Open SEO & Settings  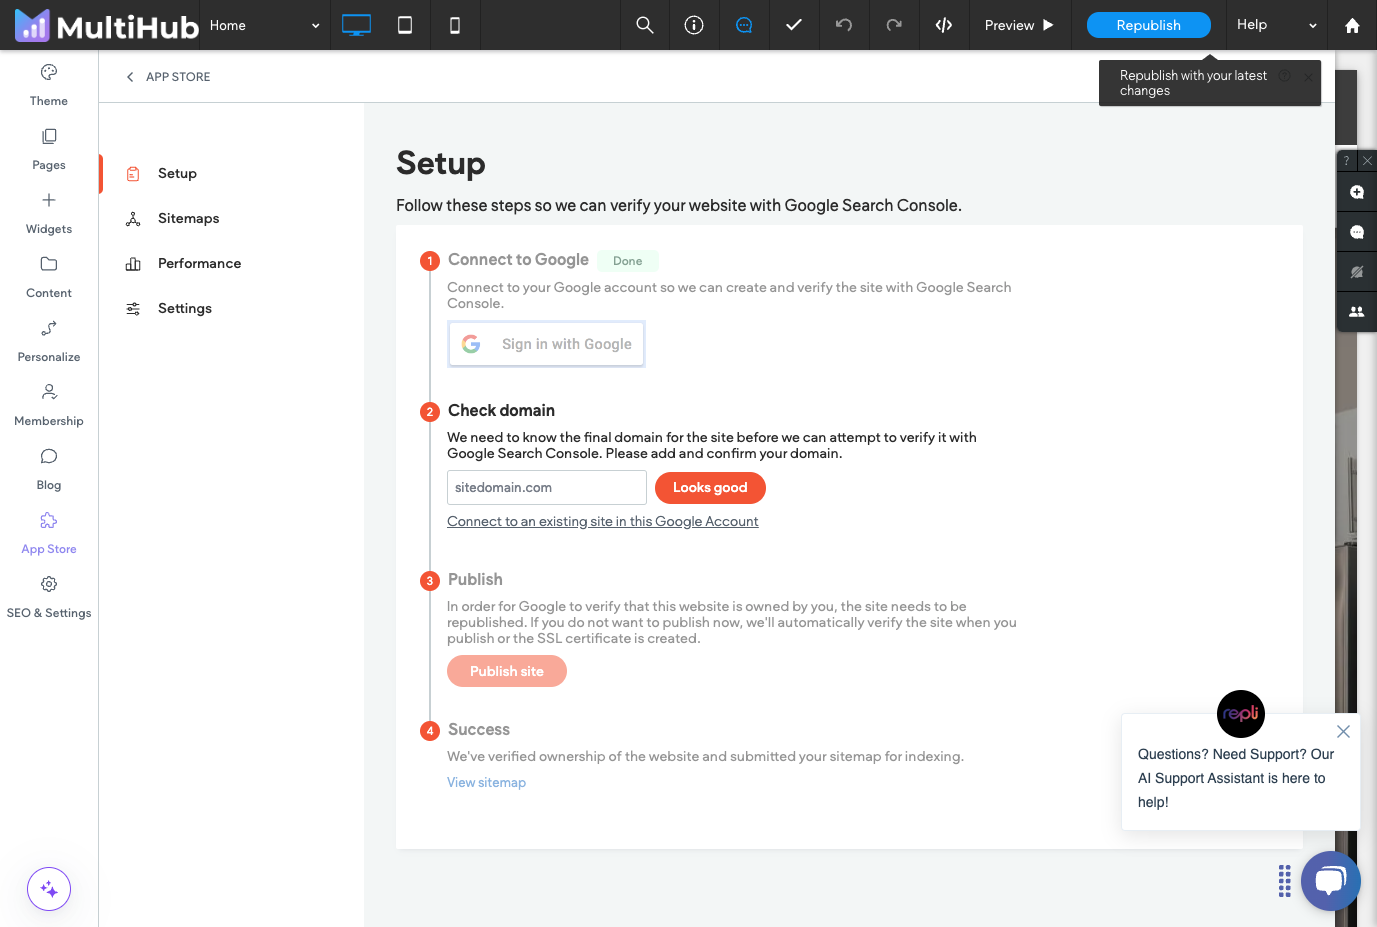click(49, 598)
